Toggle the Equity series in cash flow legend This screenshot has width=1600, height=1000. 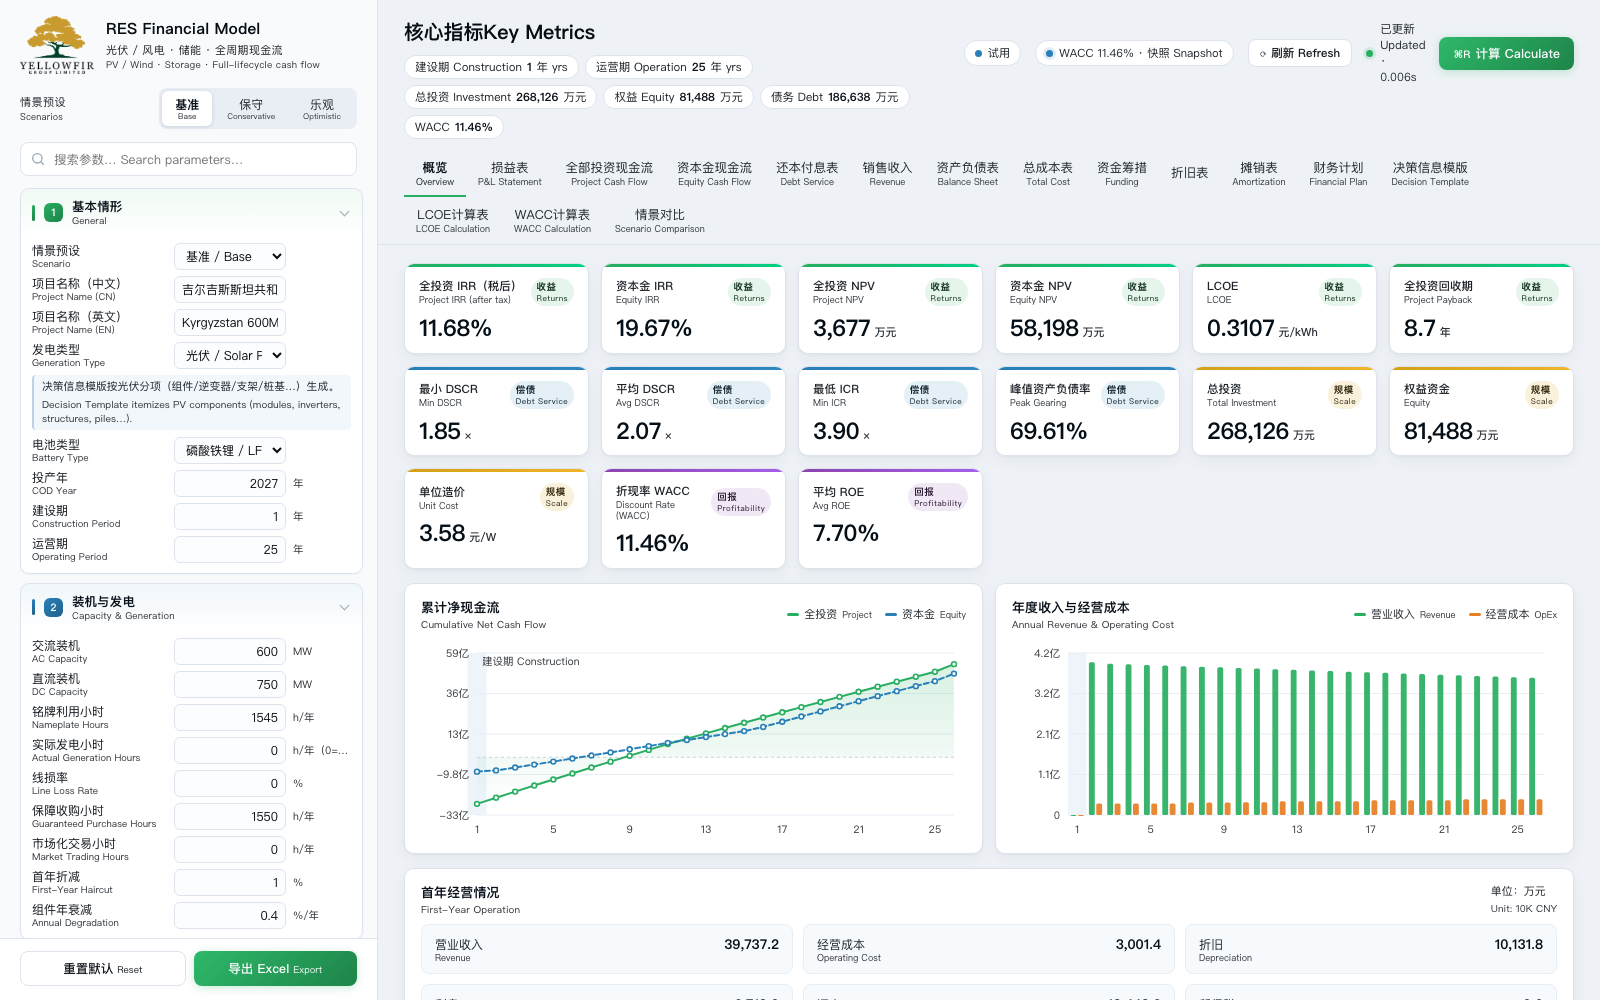coord(926,615)
